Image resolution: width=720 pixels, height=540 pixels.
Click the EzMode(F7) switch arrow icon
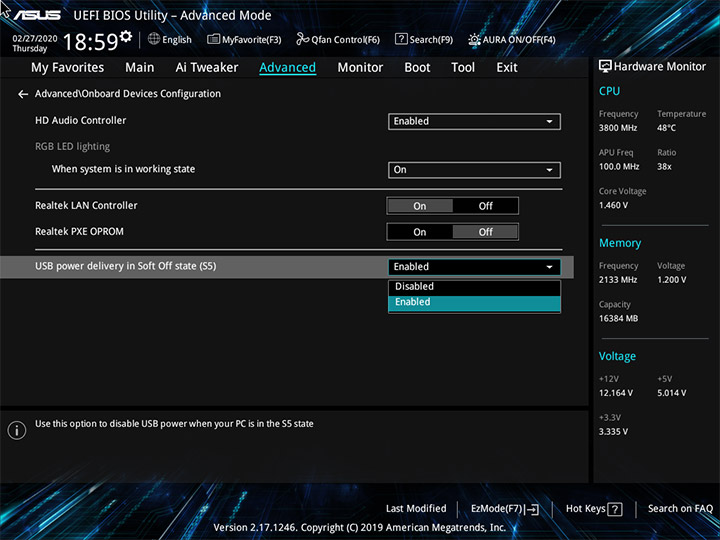click(532, 509)
